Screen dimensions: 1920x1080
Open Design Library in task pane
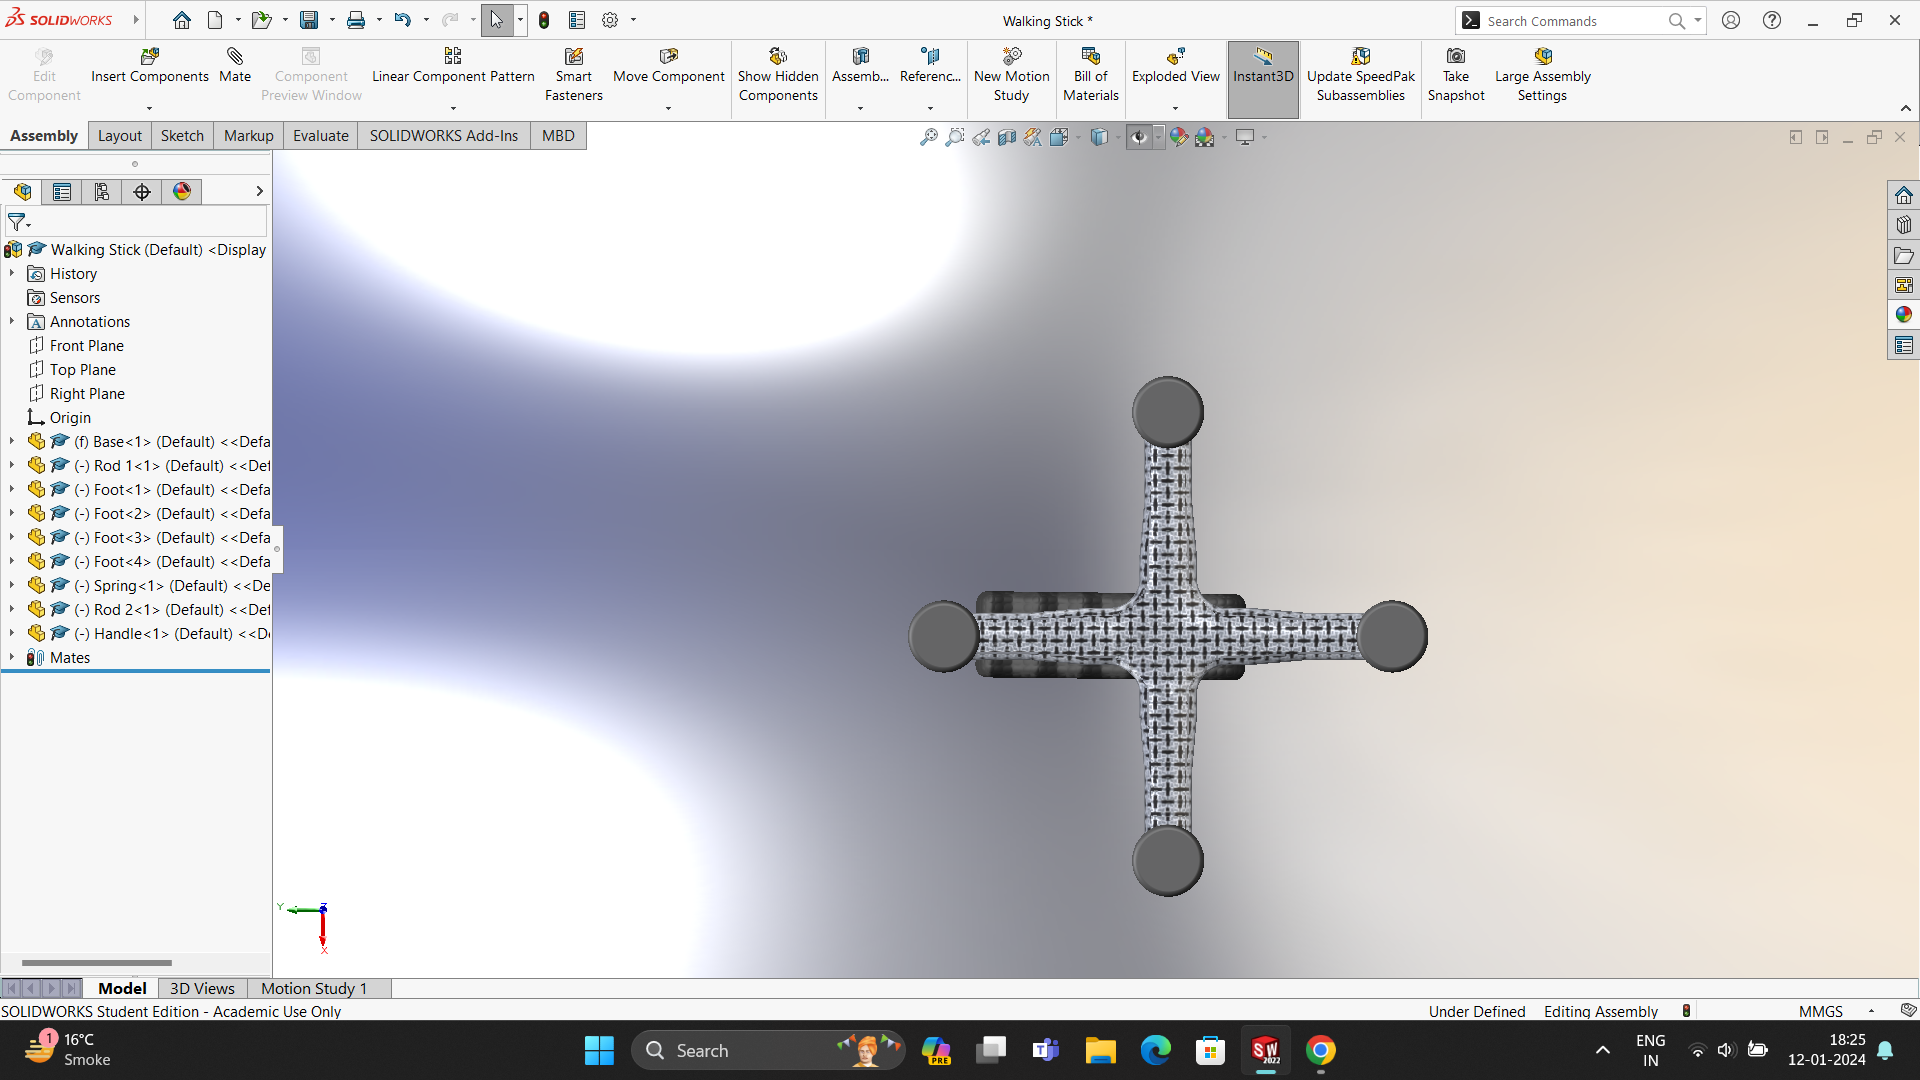pos(1903,225)
